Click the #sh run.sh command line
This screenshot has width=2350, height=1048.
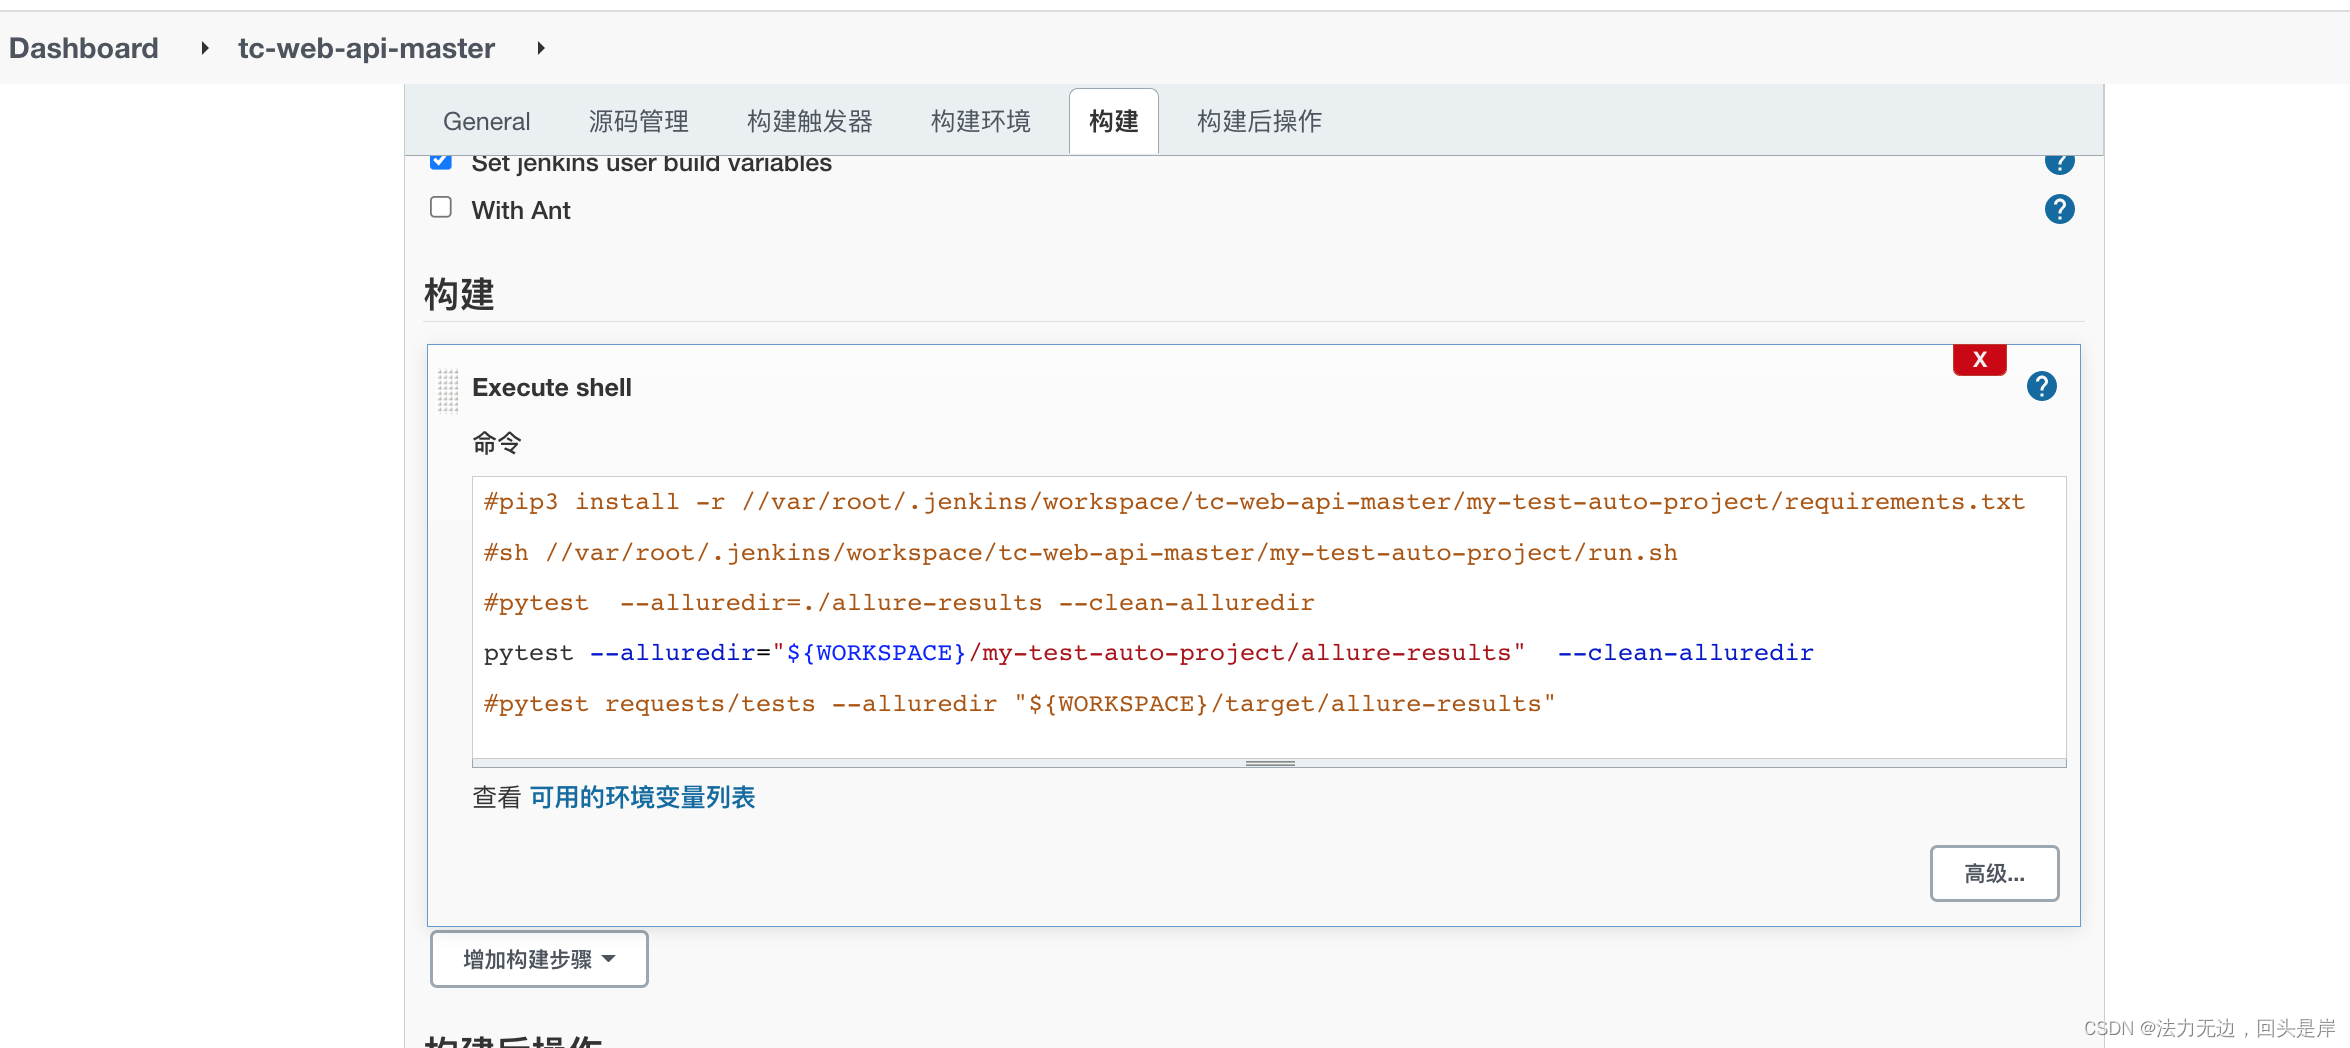[x=1080, y=553]
